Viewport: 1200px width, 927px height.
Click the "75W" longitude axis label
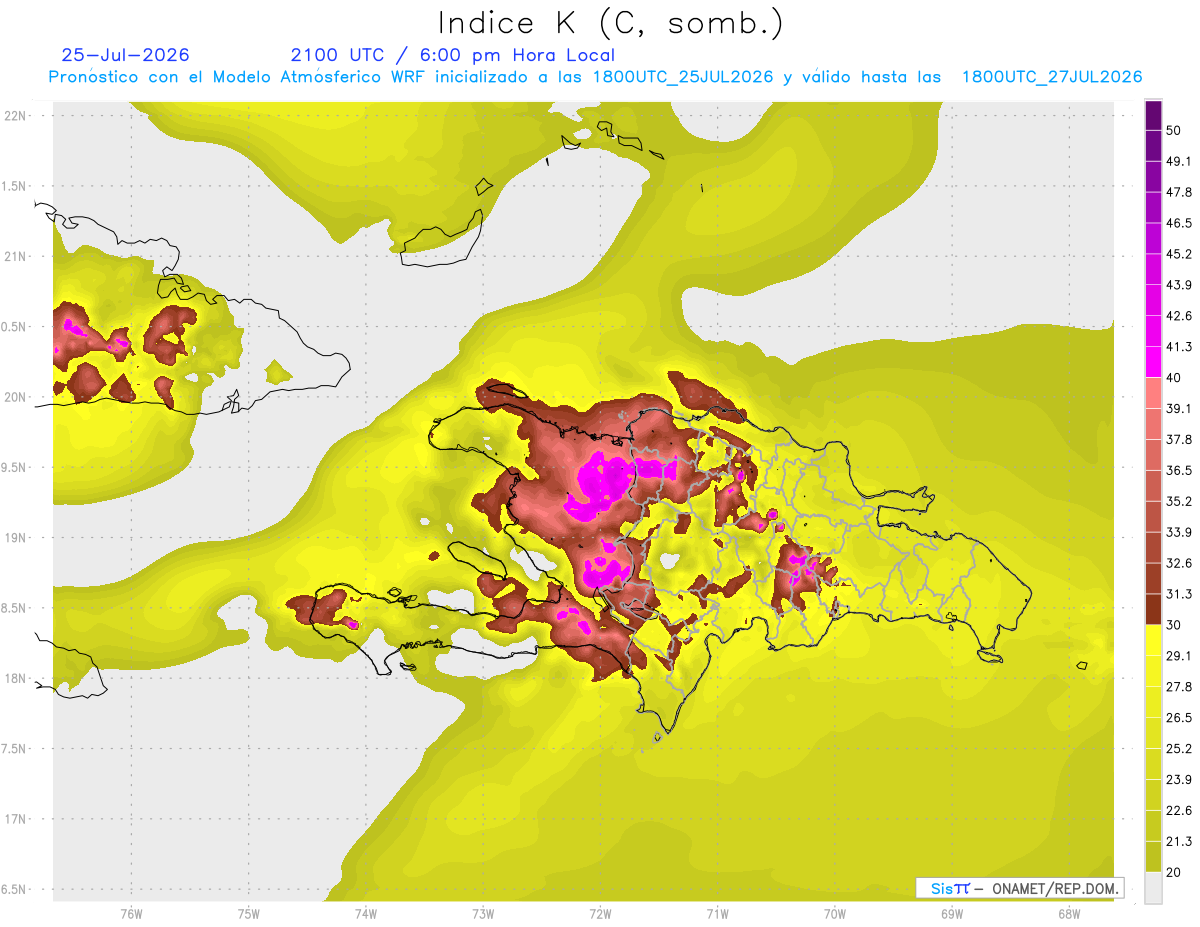[249, 915]
